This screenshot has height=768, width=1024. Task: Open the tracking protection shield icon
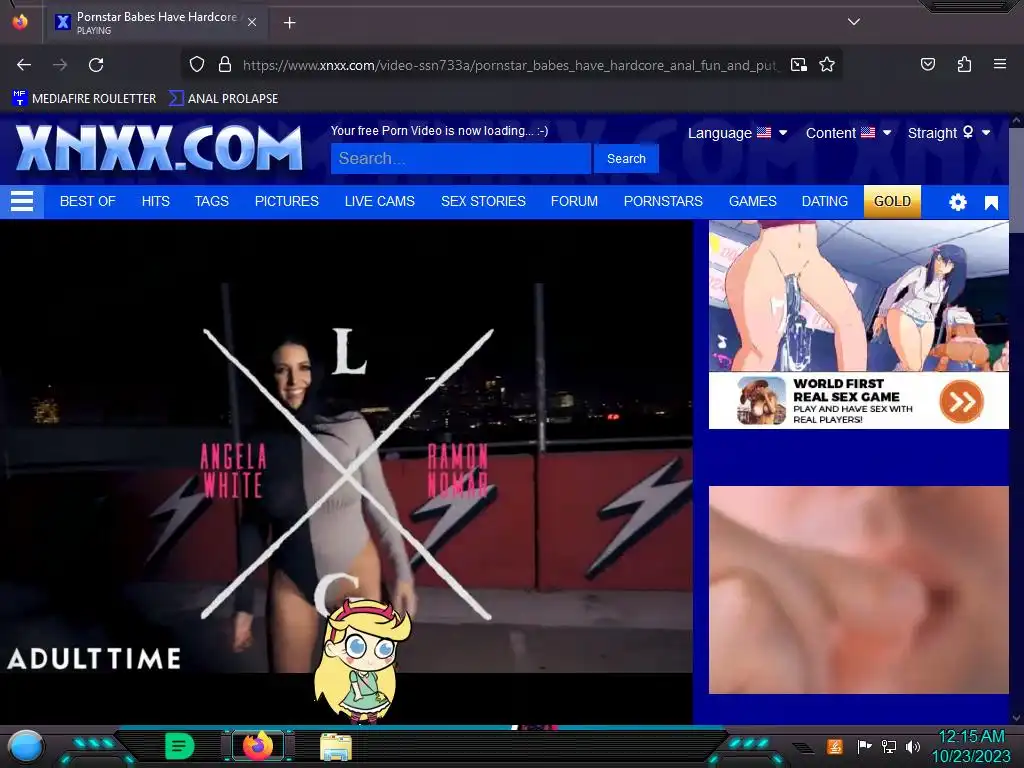point(197,64)
